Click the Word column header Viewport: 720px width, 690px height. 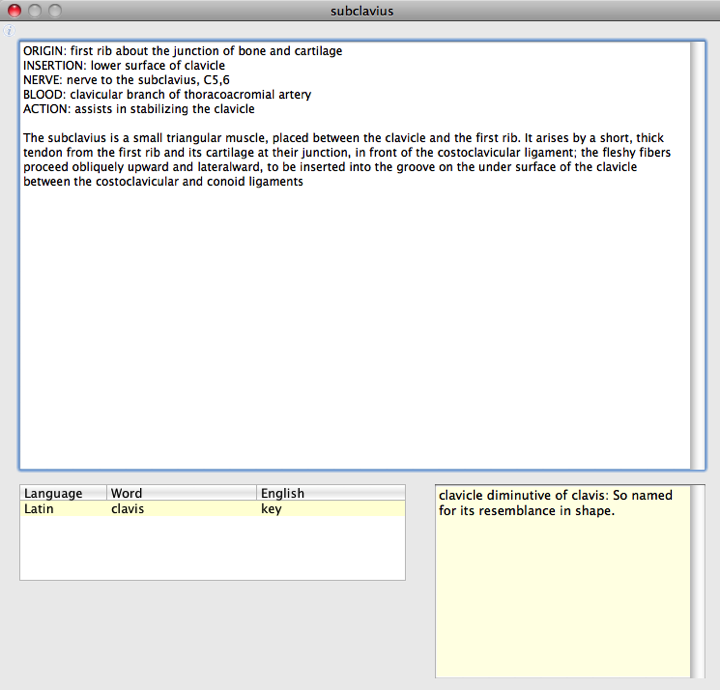[x=180, y=493]
